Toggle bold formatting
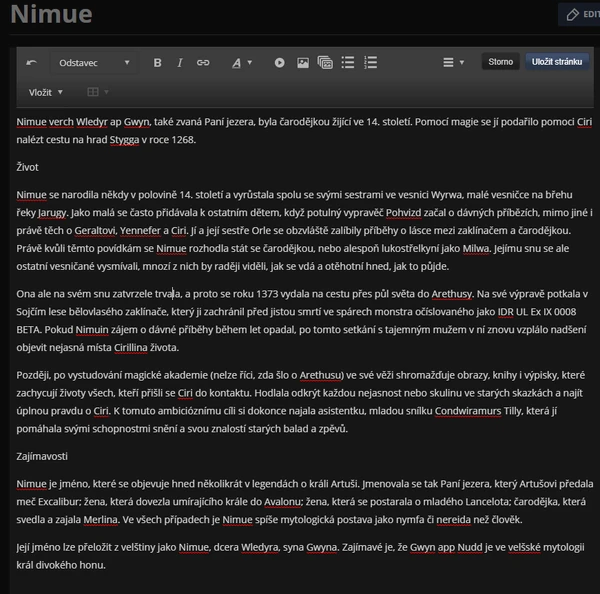 [x=157, y=63]
